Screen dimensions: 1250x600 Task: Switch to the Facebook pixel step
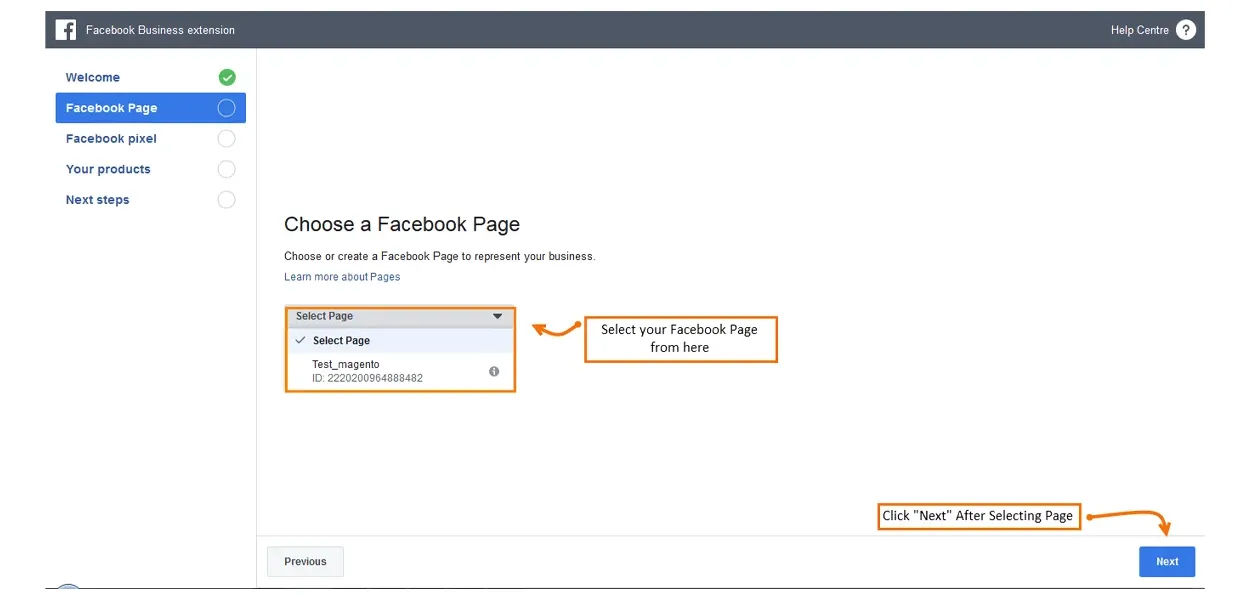pos(111,139)
